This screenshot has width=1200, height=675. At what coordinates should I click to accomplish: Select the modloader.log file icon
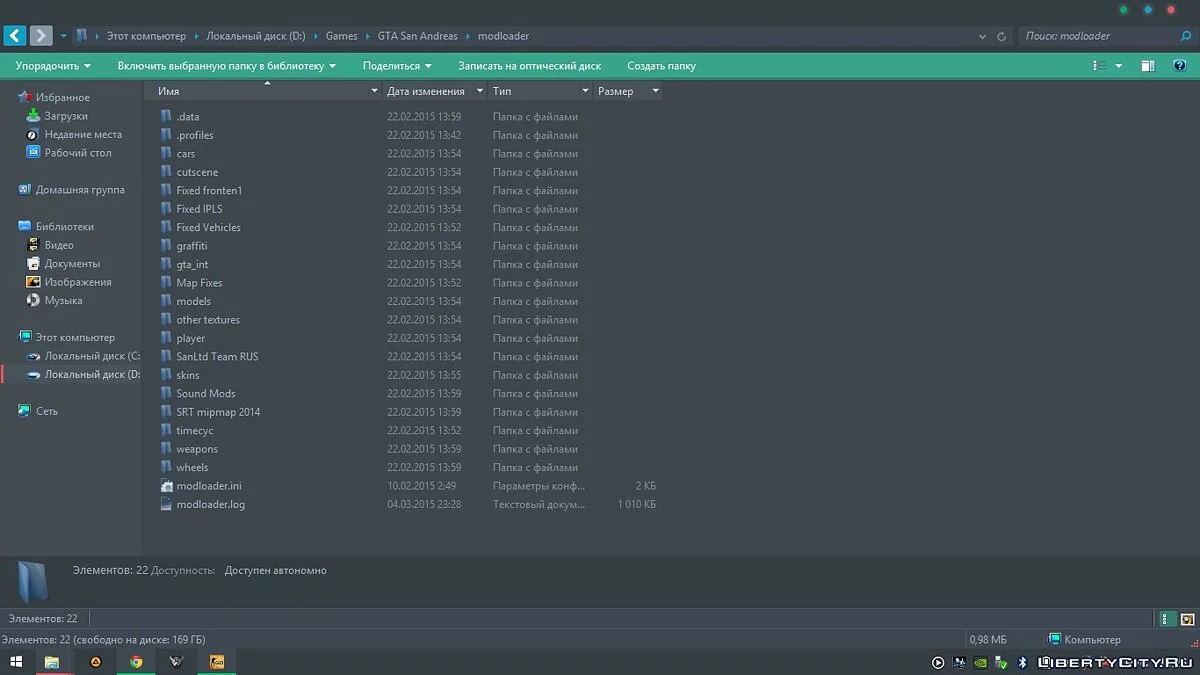(167, 505)
